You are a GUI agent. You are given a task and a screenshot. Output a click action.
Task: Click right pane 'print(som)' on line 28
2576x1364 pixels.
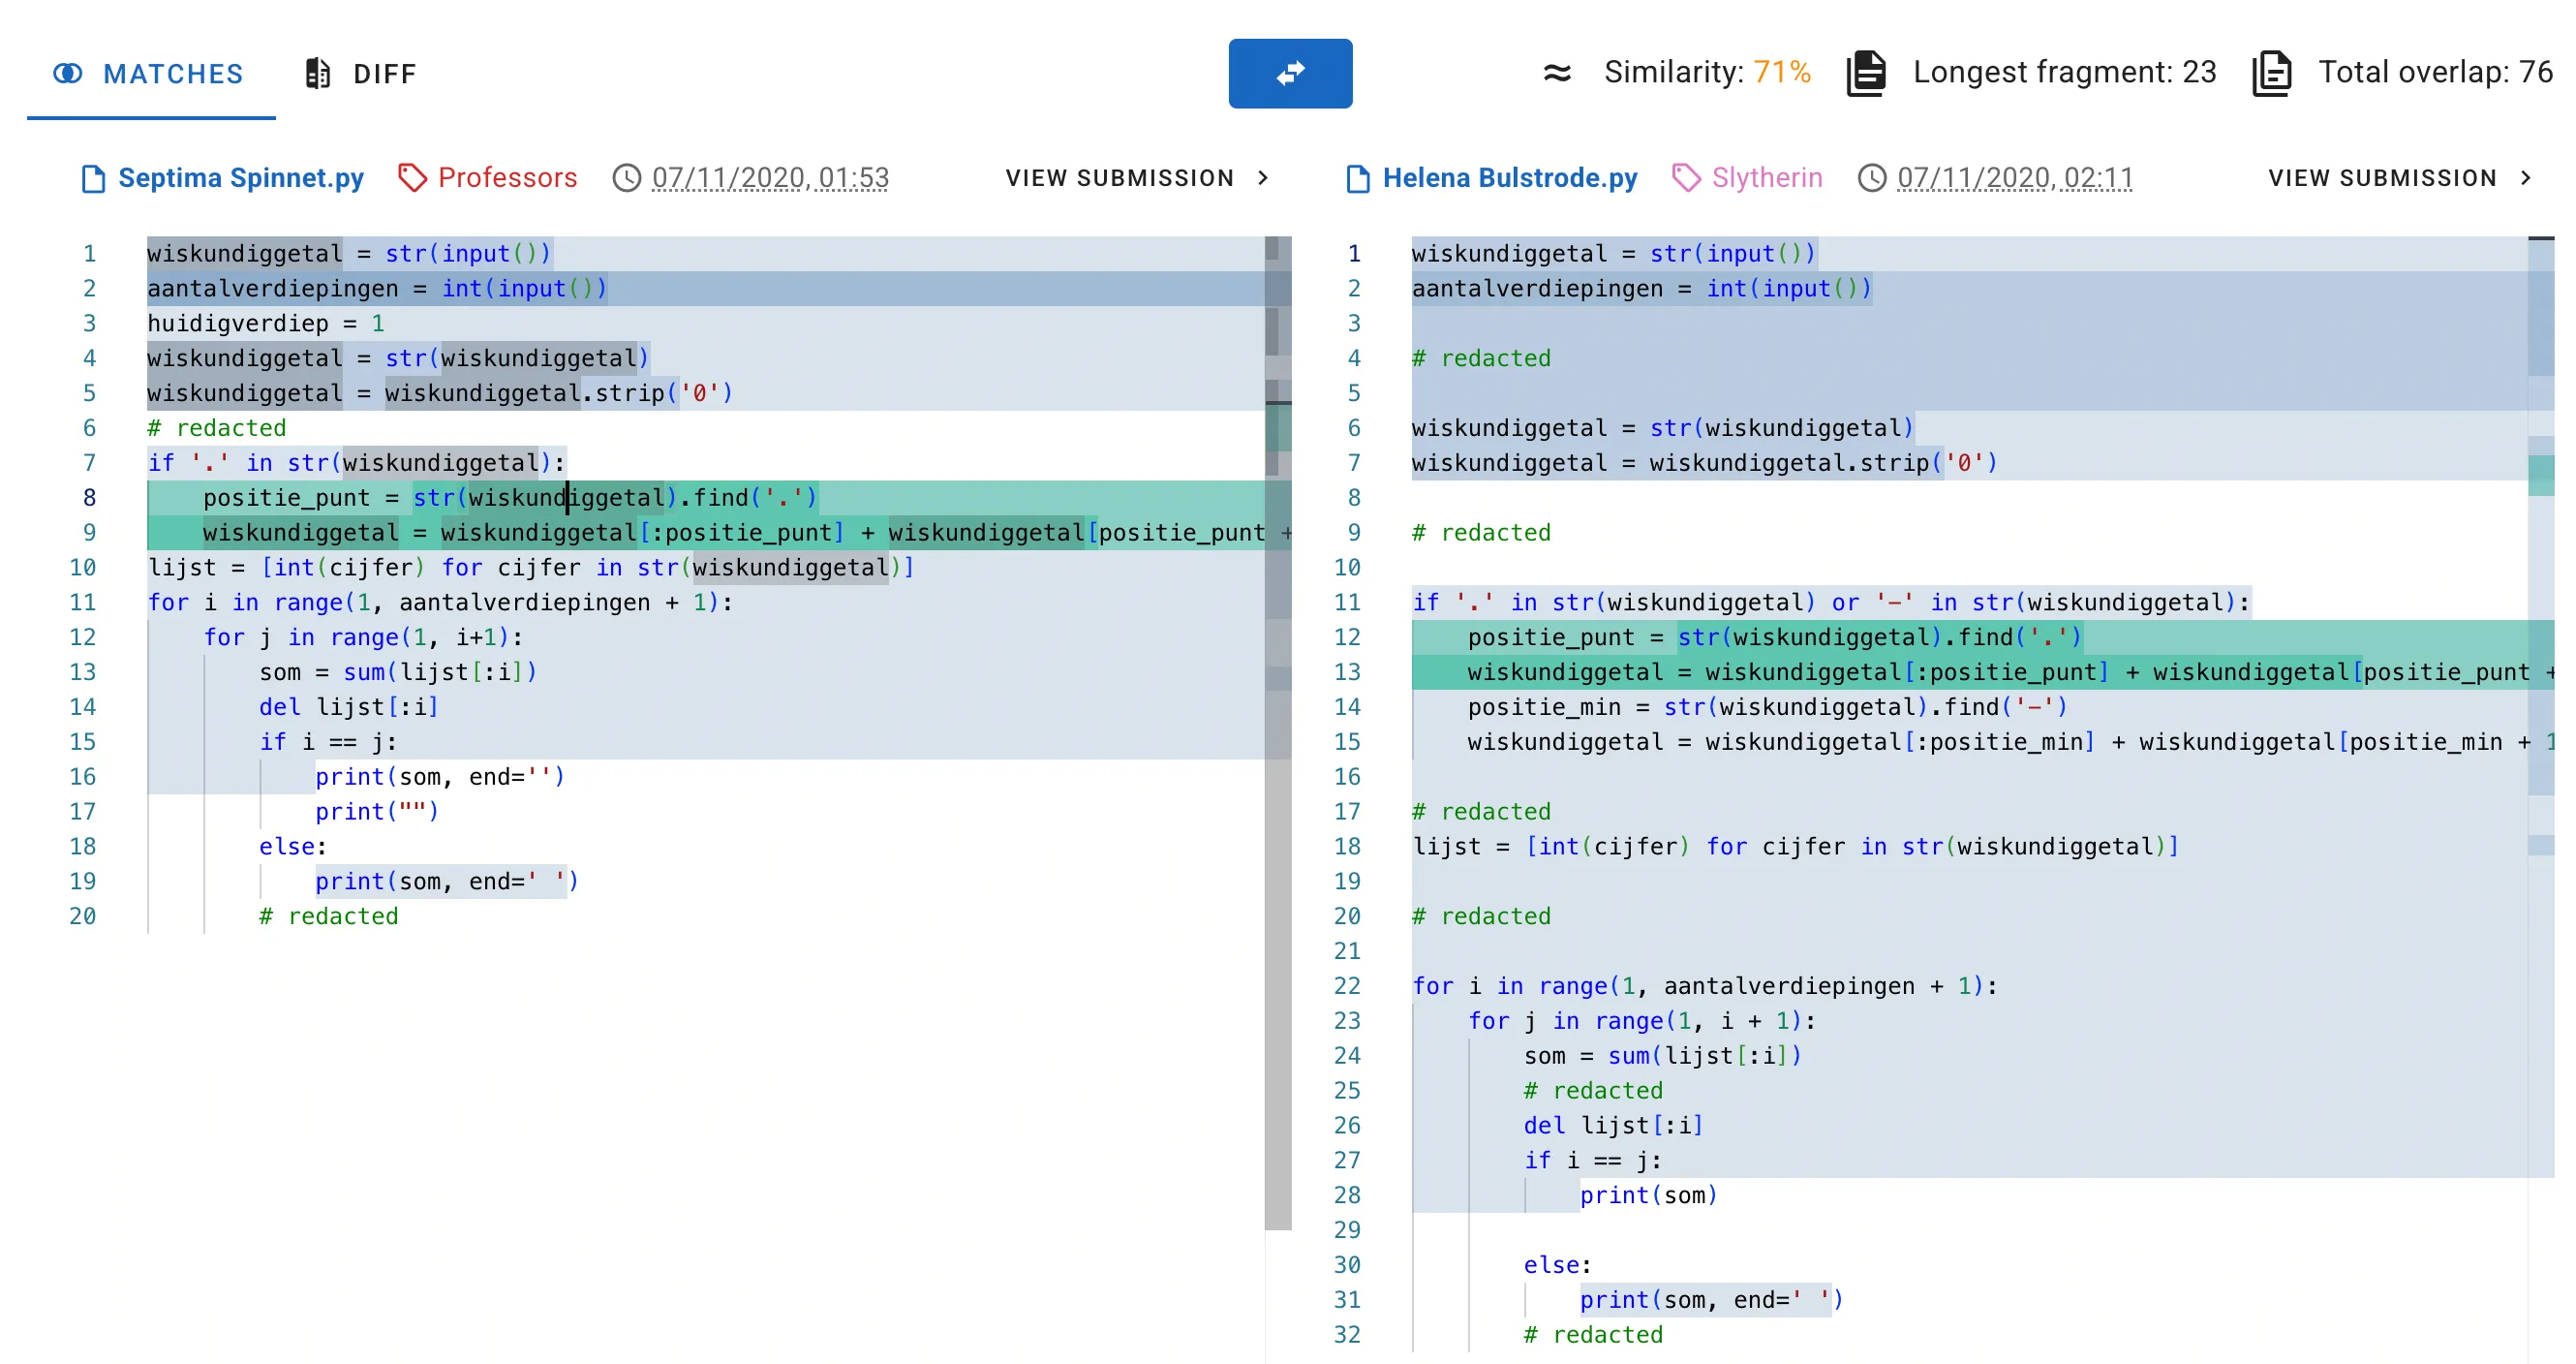click(x=1648, y=1195)
